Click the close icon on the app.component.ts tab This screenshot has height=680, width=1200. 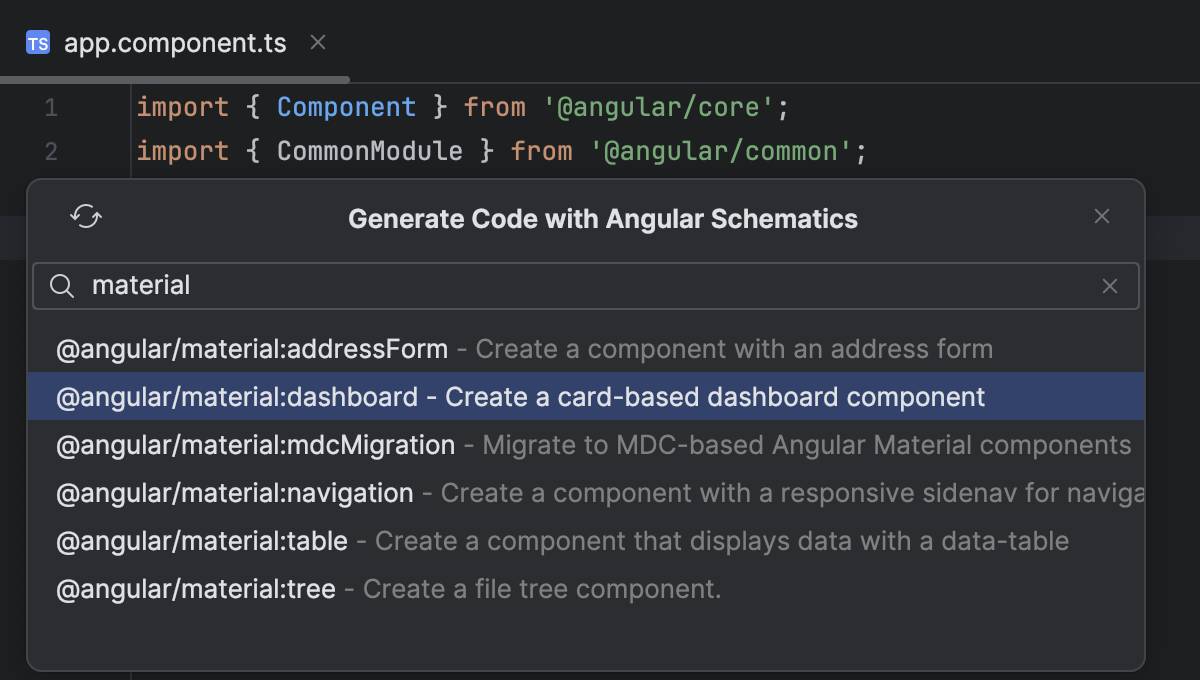(x=317, y=42)
